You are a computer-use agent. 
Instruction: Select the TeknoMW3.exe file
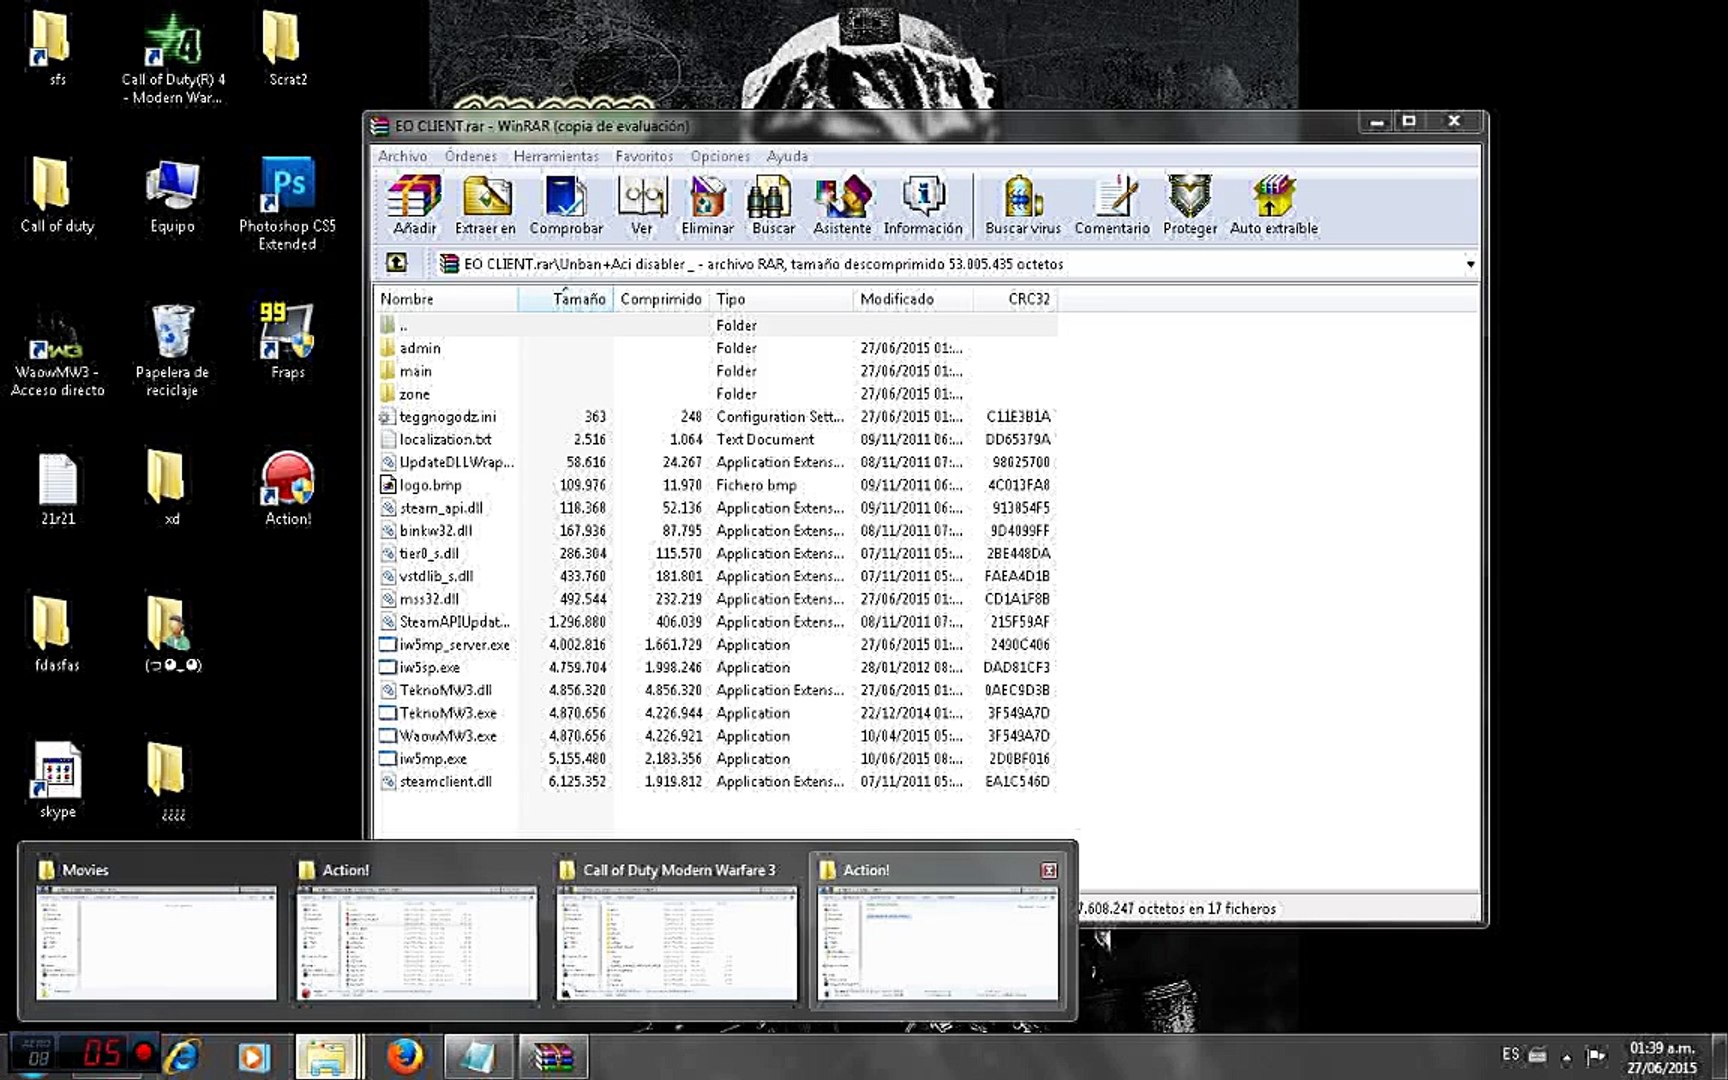[716, 713]
